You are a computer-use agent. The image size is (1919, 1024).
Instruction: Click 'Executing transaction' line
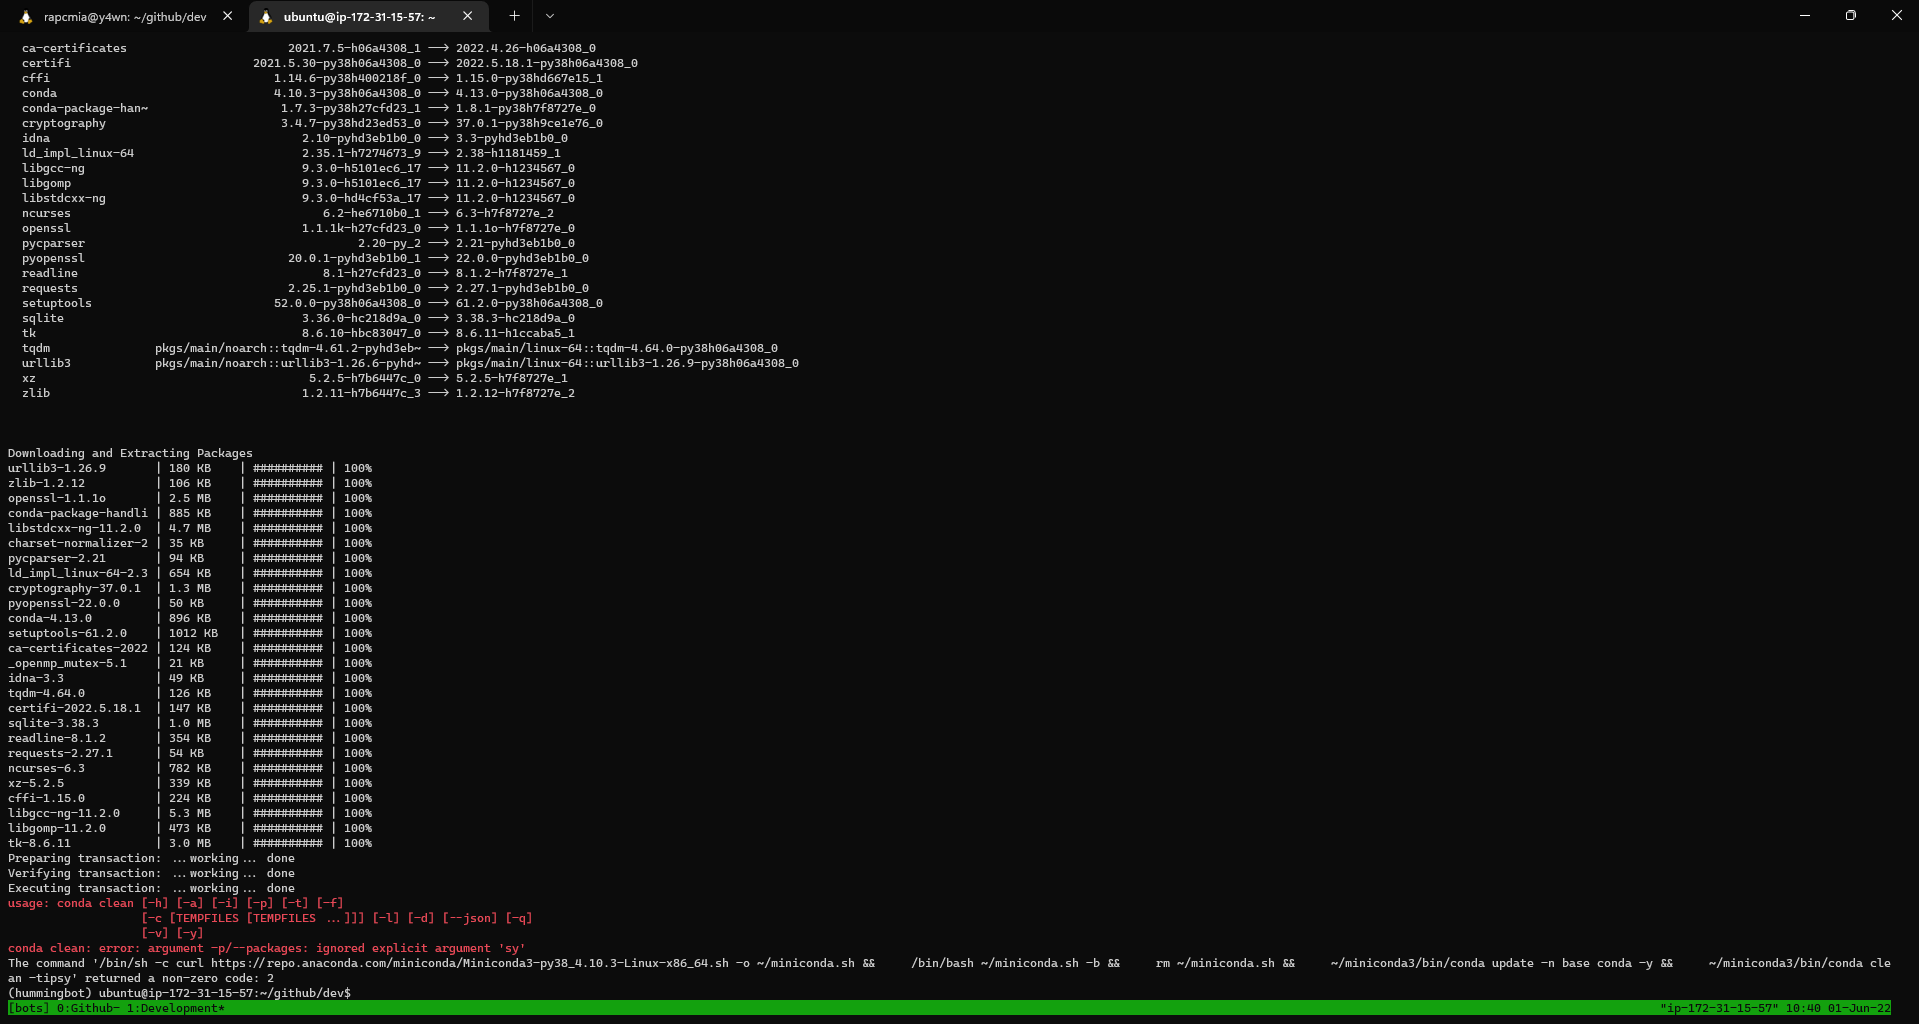(151, 888)
